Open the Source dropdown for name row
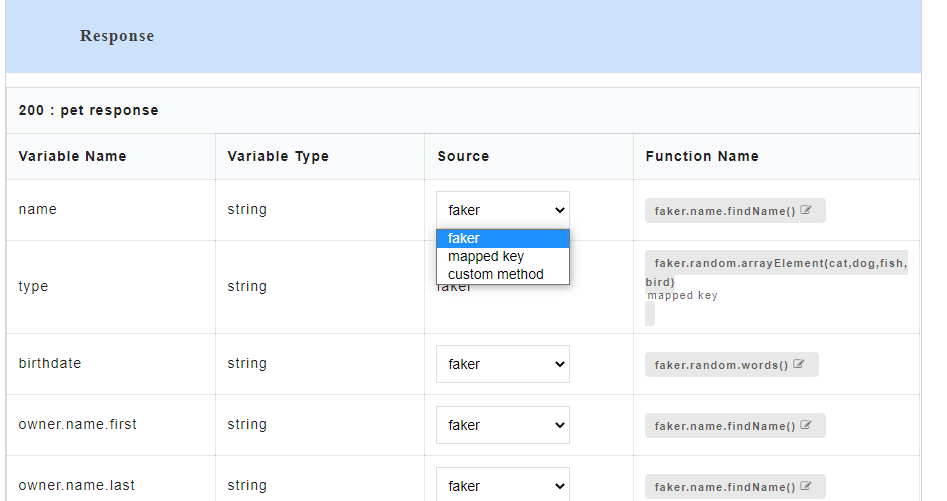 click(502, 210)
